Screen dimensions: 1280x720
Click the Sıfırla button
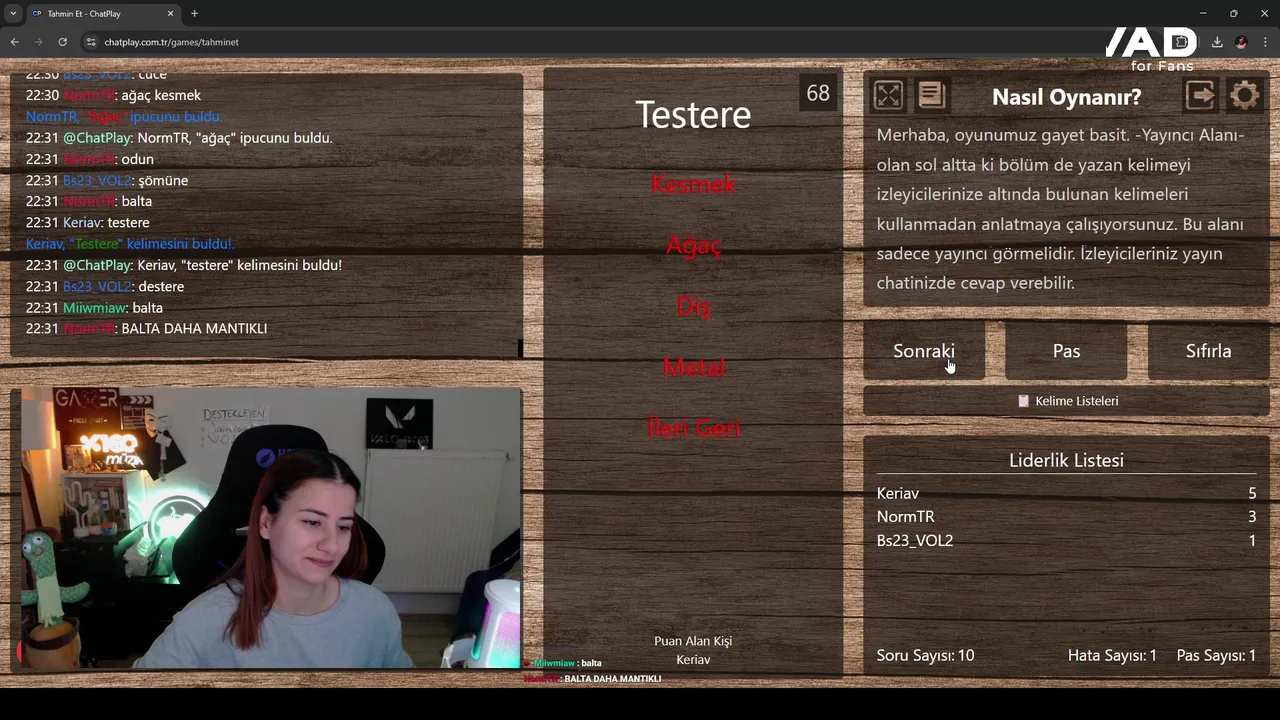pyautogui.click(x=1208, y=351)
